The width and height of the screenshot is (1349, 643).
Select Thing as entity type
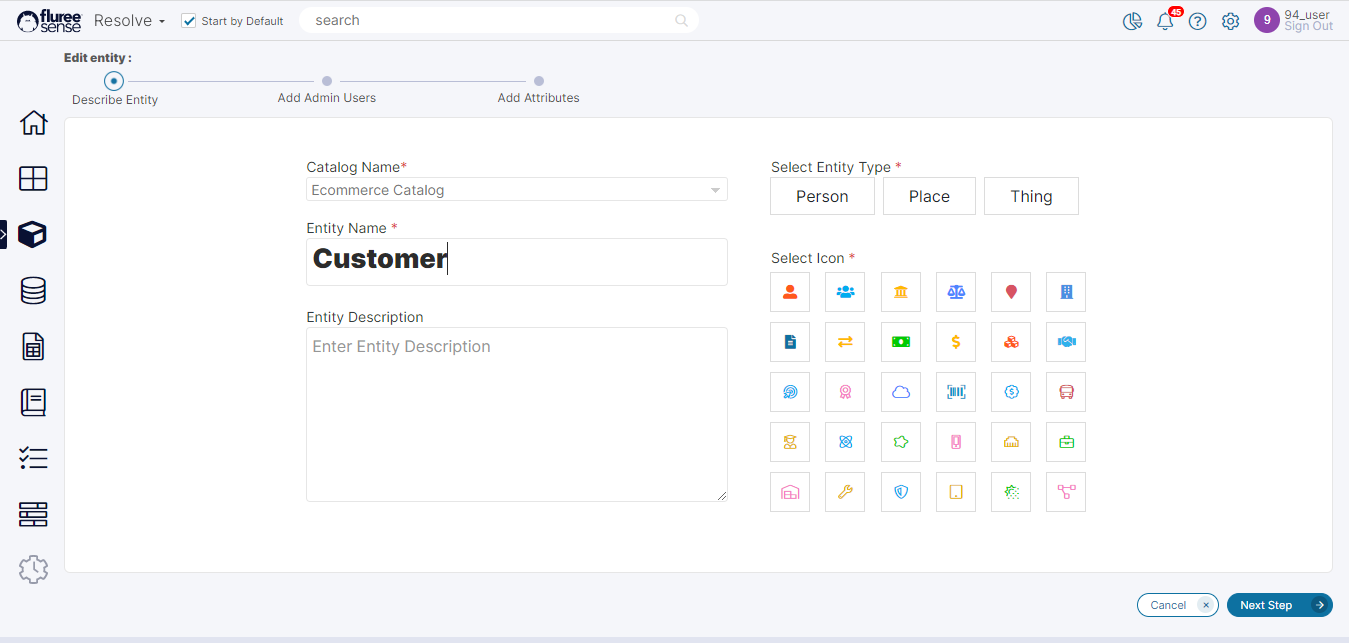(x=1031, y=197)
